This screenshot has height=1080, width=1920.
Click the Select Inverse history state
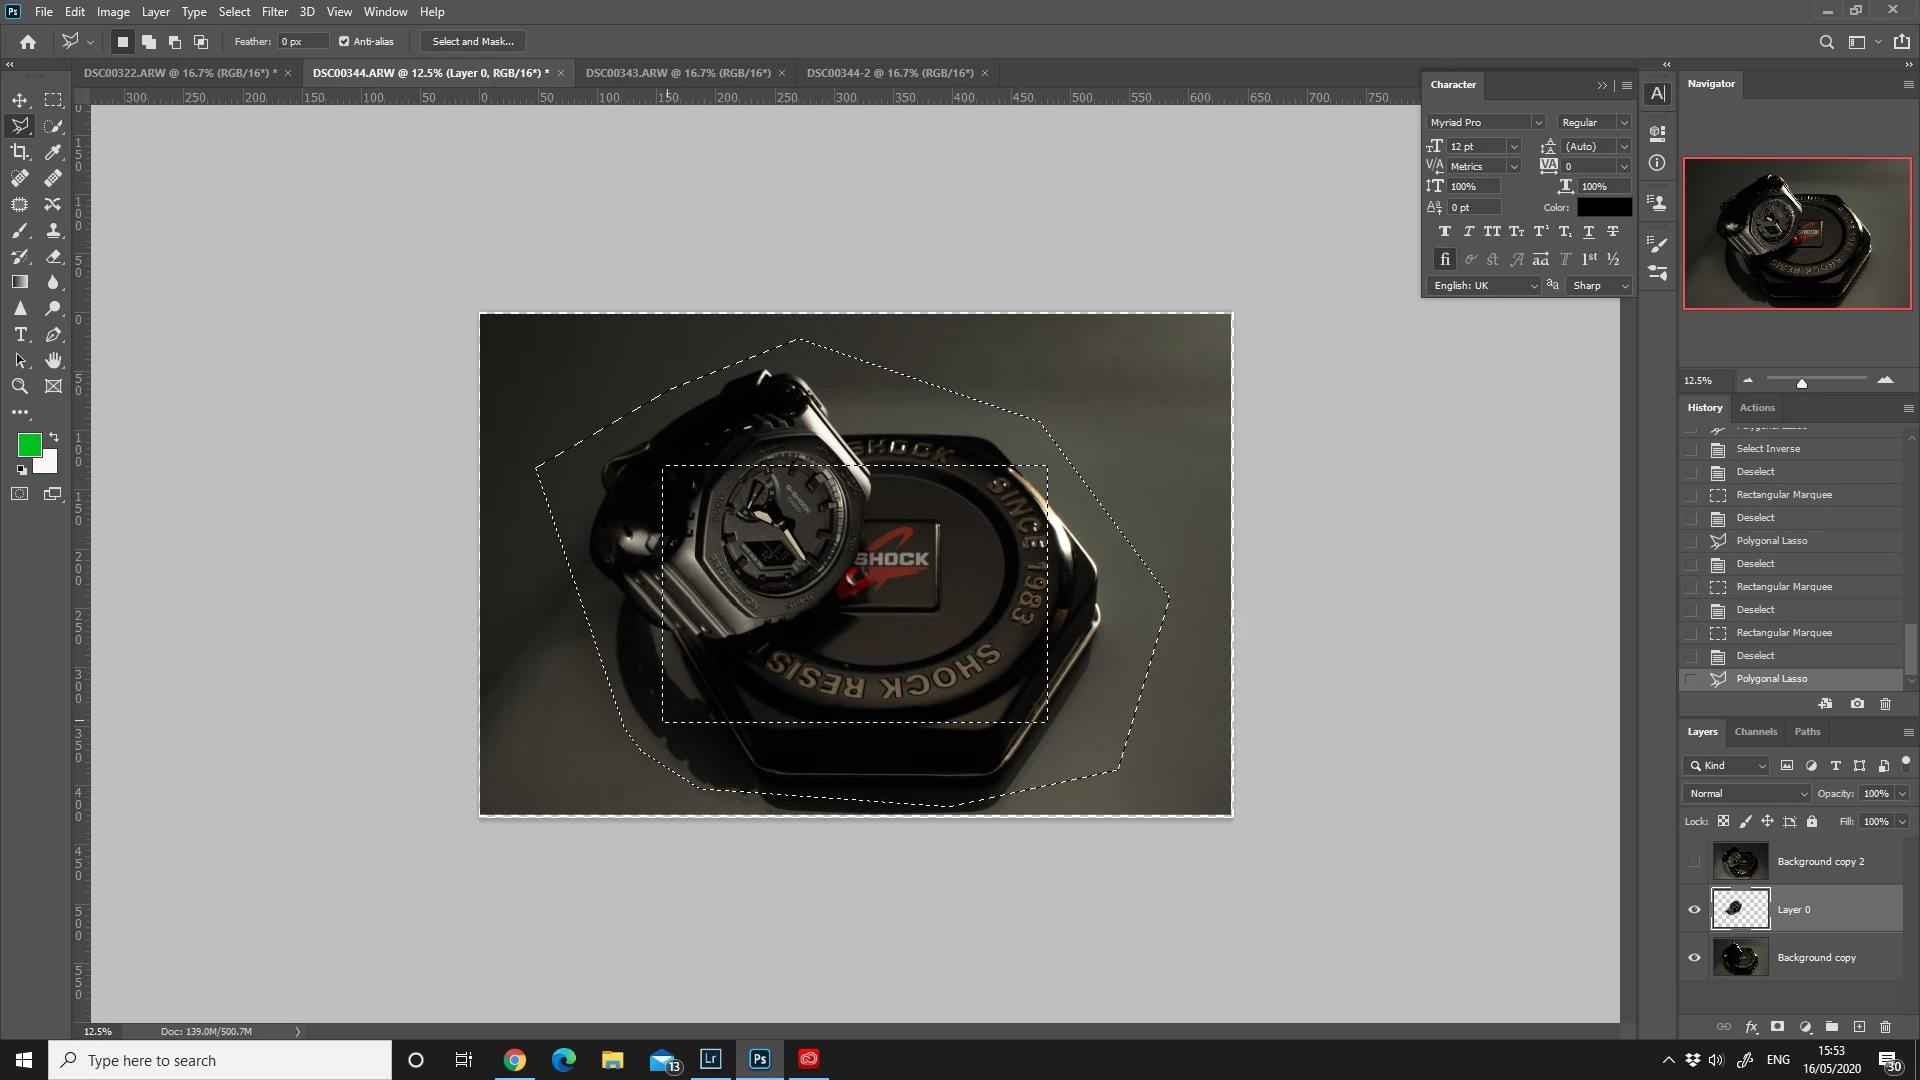click(1767, 449)
